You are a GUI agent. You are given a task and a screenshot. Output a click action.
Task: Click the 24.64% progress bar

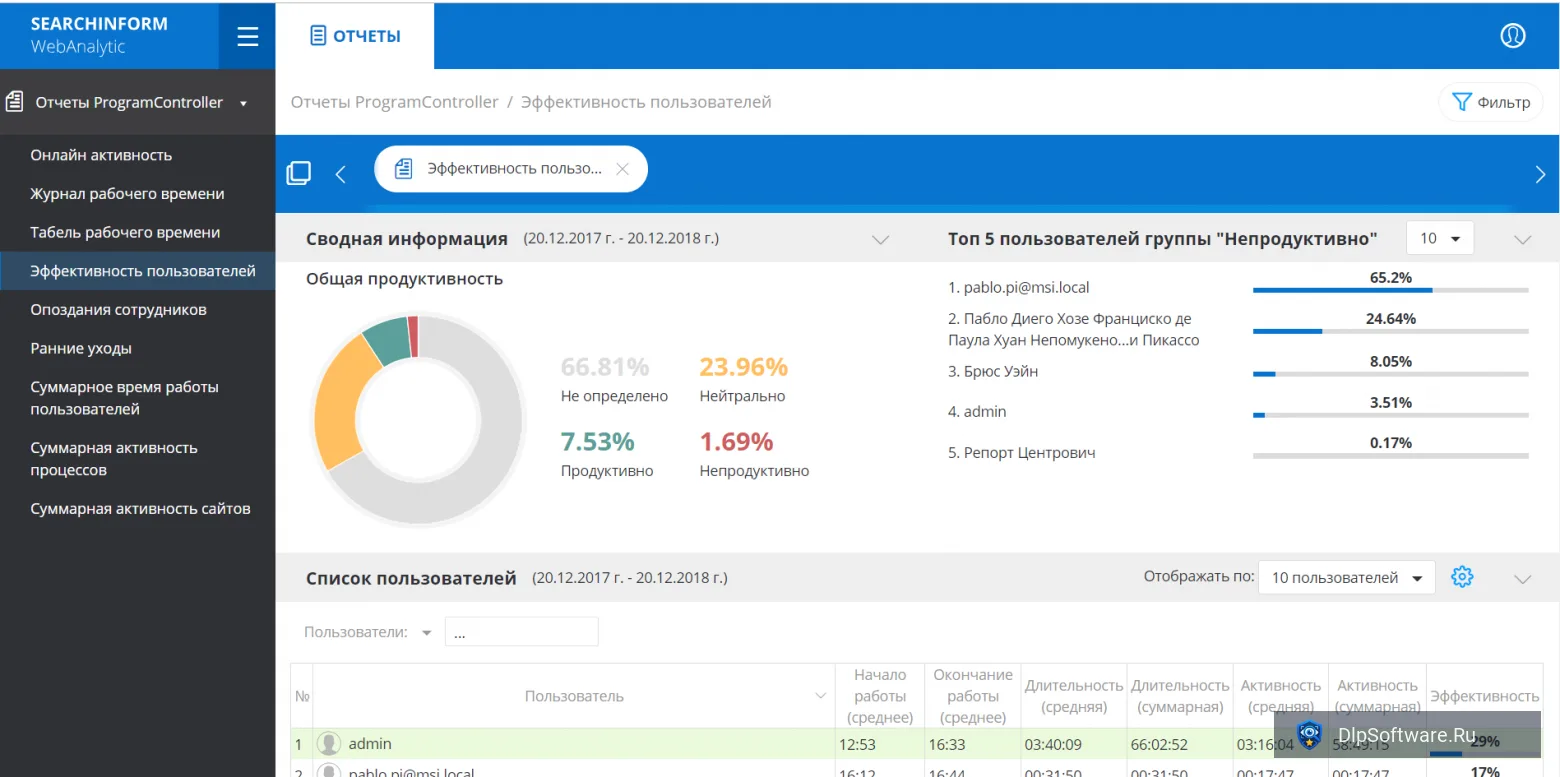[x=1390, y=332]
